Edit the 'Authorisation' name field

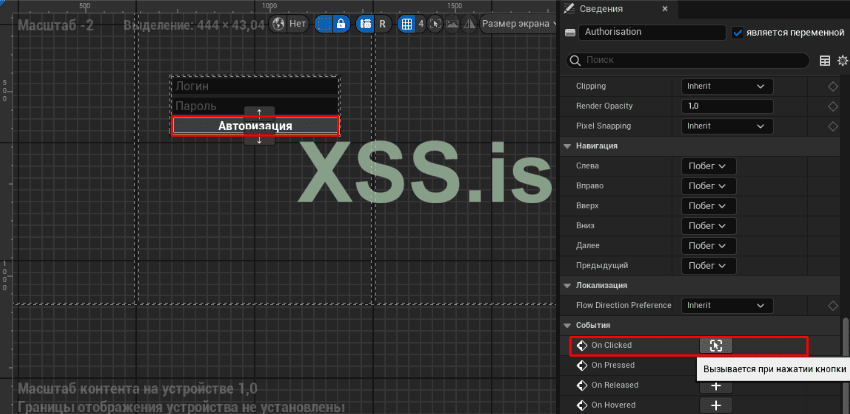tap(652, 32)
